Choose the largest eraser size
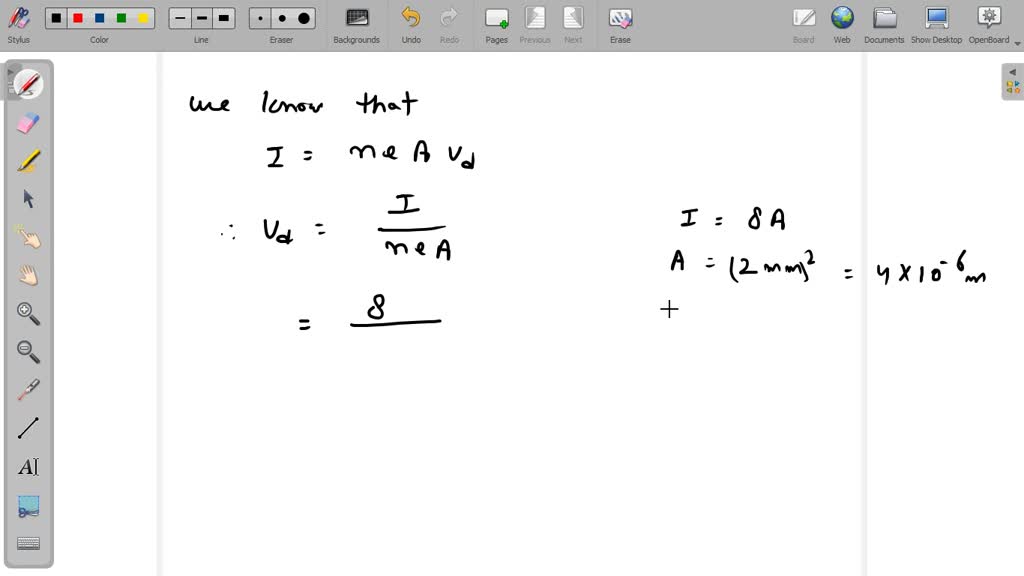 point(303,17)
